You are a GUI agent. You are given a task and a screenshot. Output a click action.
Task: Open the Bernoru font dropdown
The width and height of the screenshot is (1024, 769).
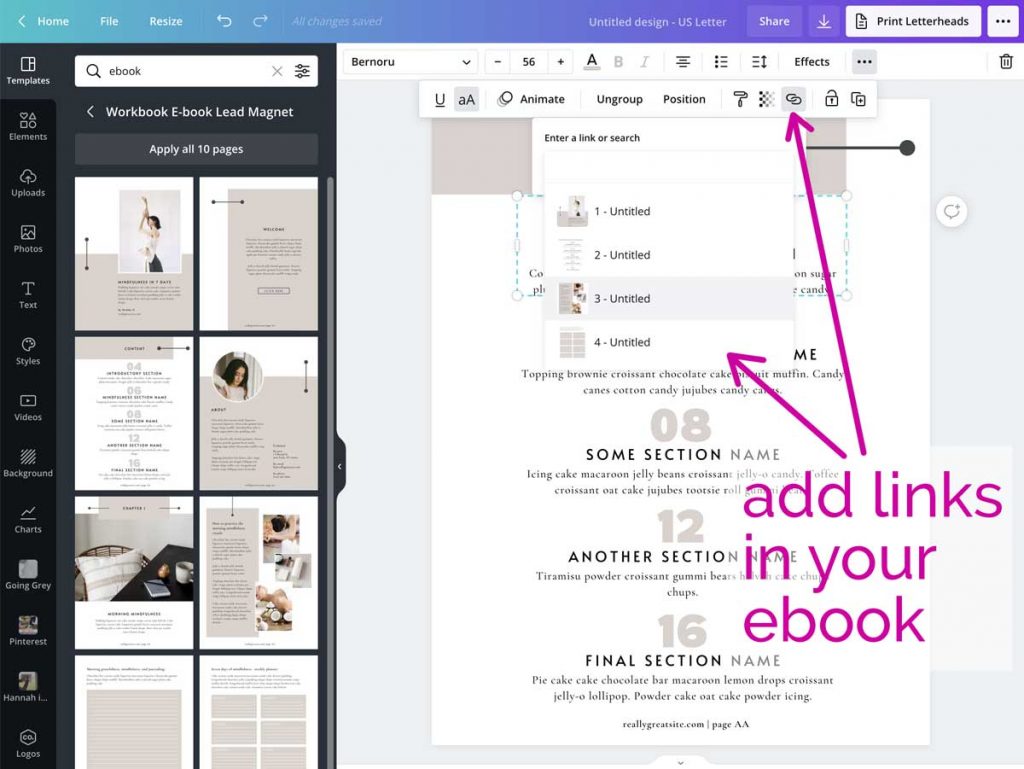(410, 62)
